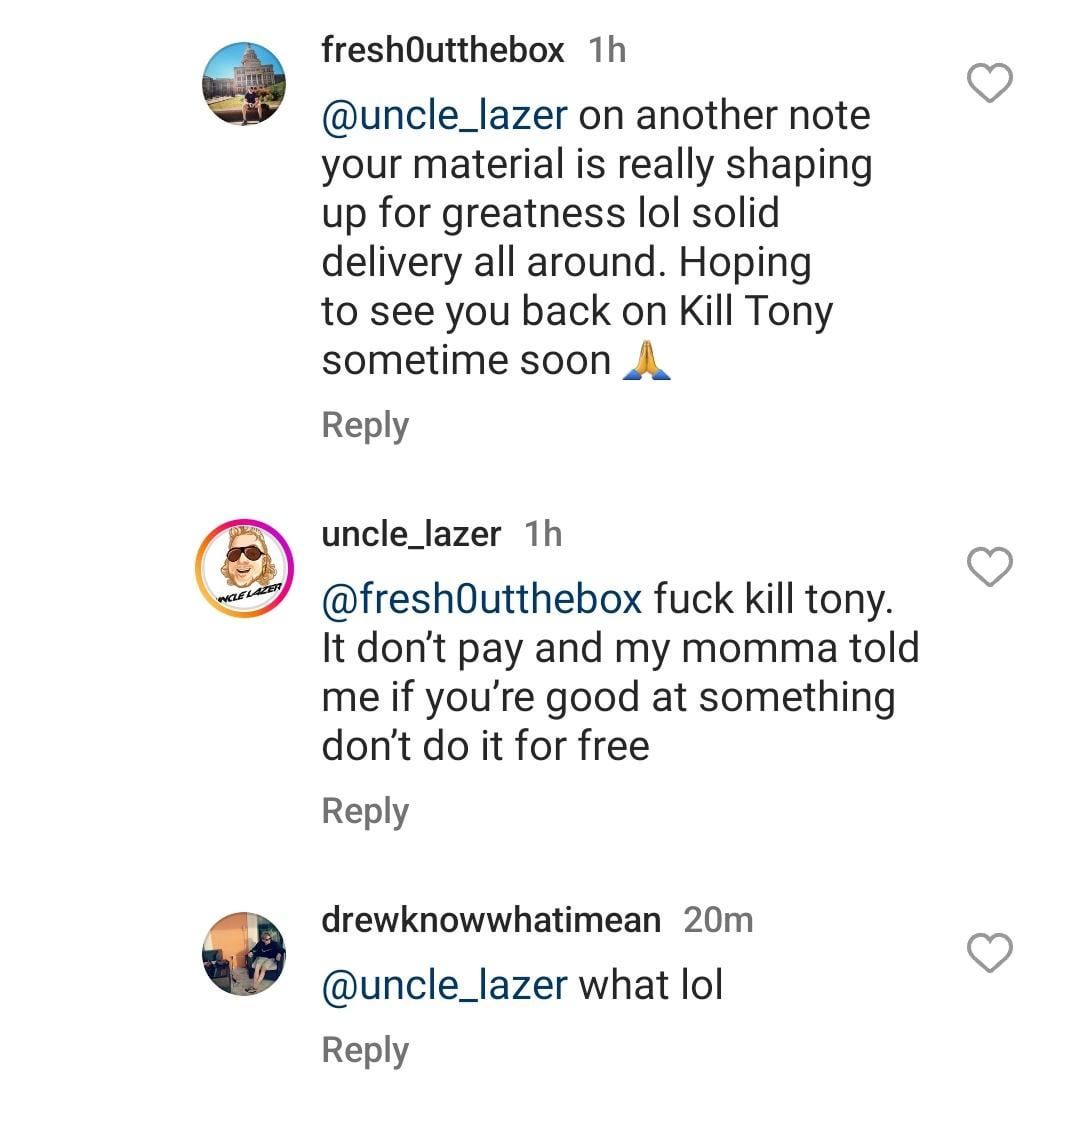The height and width of the screenshot is (1126, 1080).
Task: Open drewknowwhatimean's profile avatar
Action: [x=244, y=954]
